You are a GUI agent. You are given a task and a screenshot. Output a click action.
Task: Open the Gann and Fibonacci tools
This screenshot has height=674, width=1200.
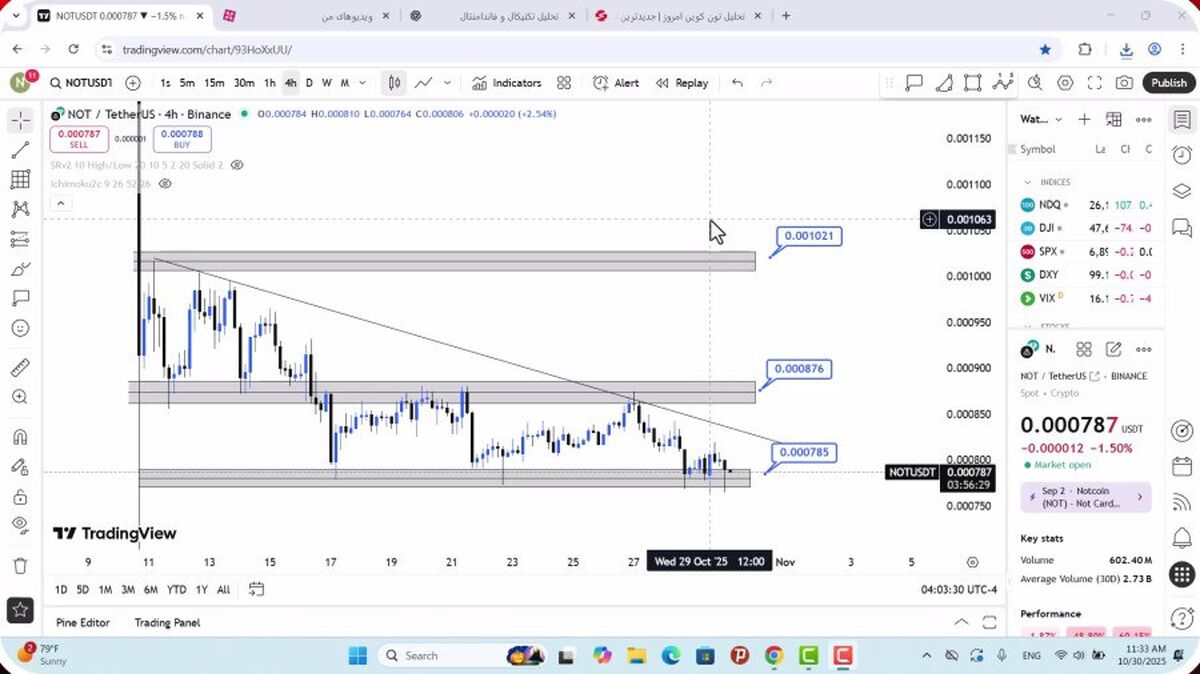(20, 180)
